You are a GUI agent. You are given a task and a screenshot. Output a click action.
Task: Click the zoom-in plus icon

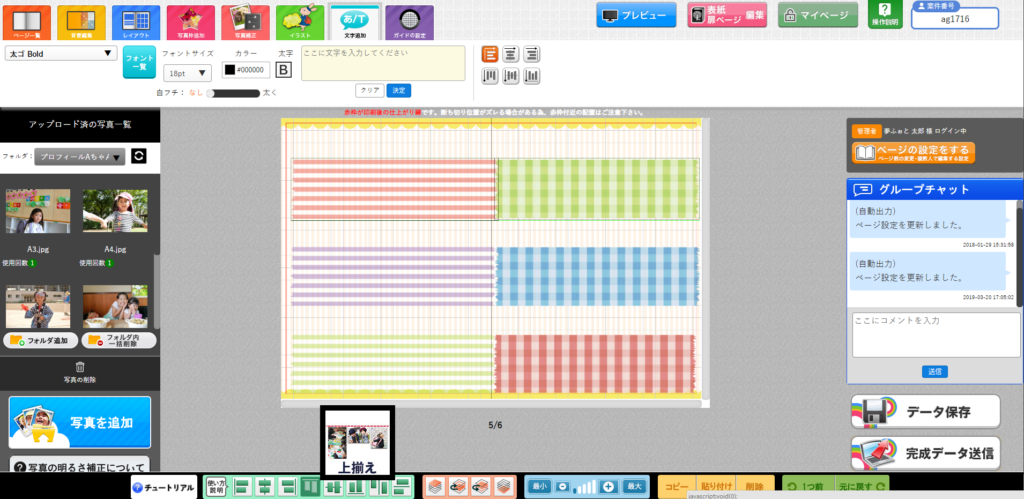608,486
